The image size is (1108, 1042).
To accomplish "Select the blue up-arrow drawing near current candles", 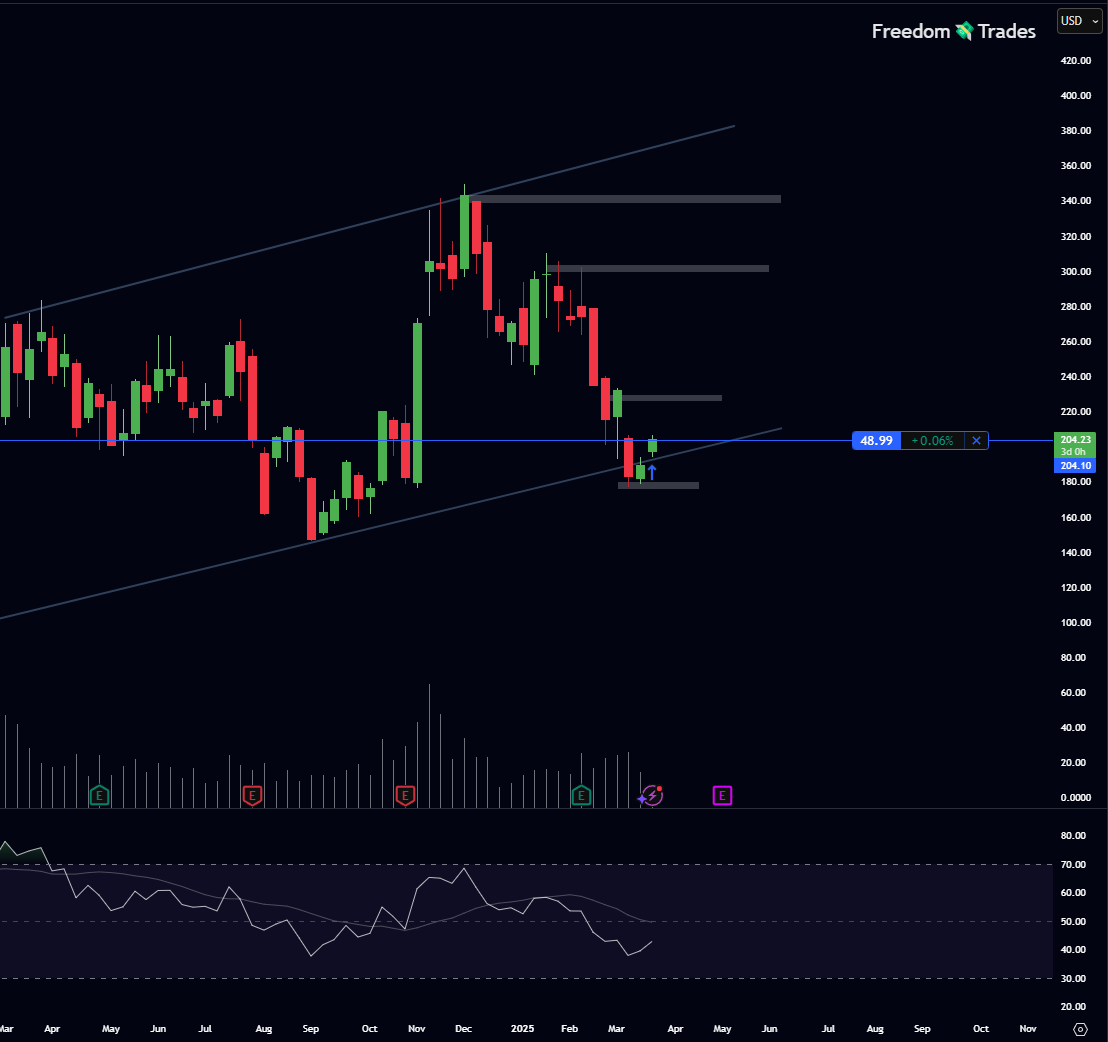I will (x=652, y=472).
